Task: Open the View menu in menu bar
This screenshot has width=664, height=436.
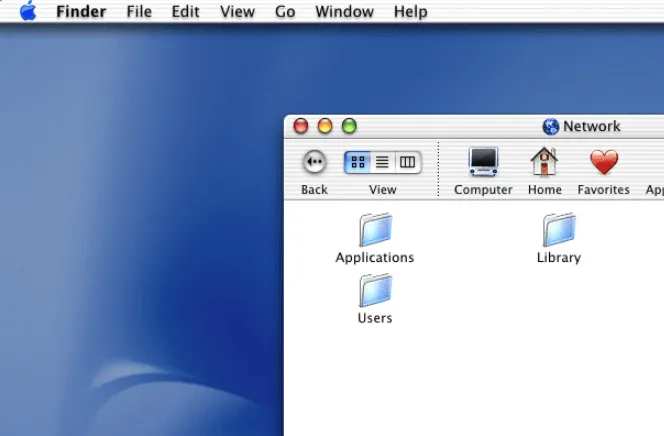Action: 237,11
